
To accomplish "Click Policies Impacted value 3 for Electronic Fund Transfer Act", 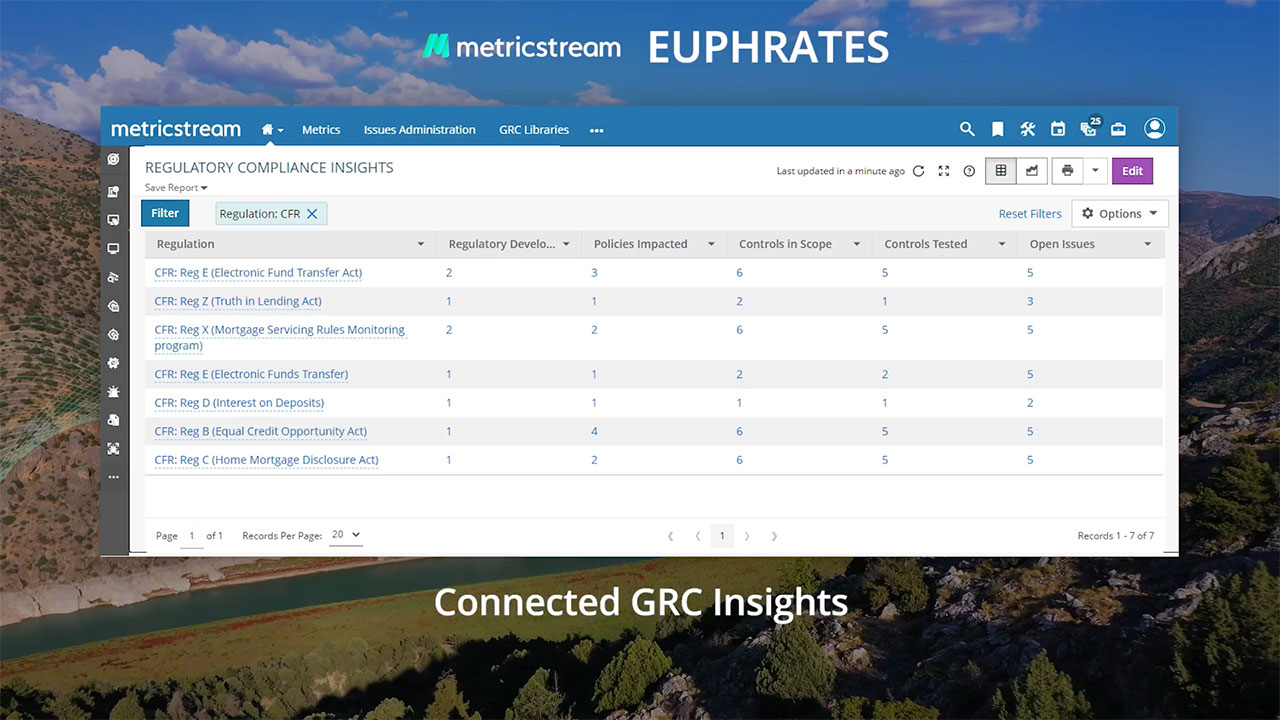I will [x=594, y=273].
